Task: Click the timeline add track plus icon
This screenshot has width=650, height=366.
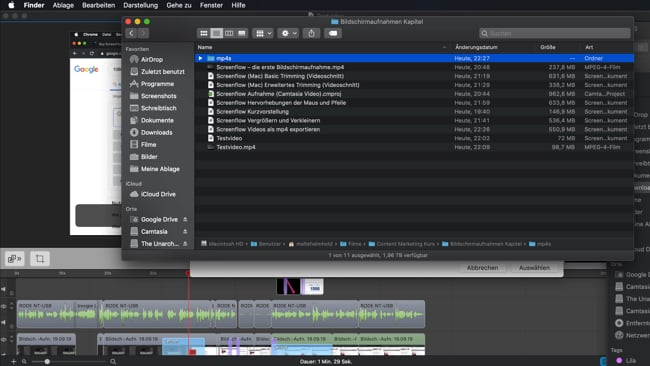Action: [x=14, y=362]
